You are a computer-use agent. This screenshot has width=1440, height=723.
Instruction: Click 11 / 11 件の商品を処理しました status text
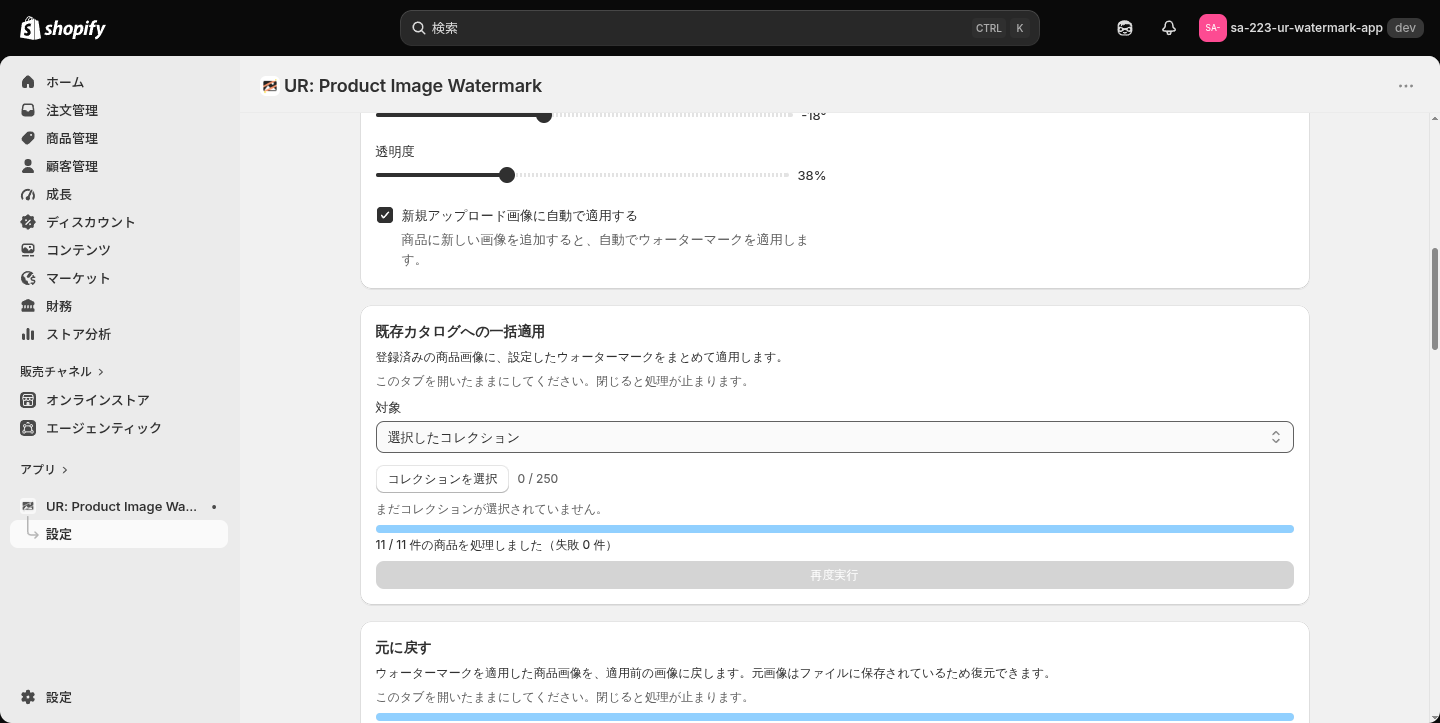click(496, 545)
